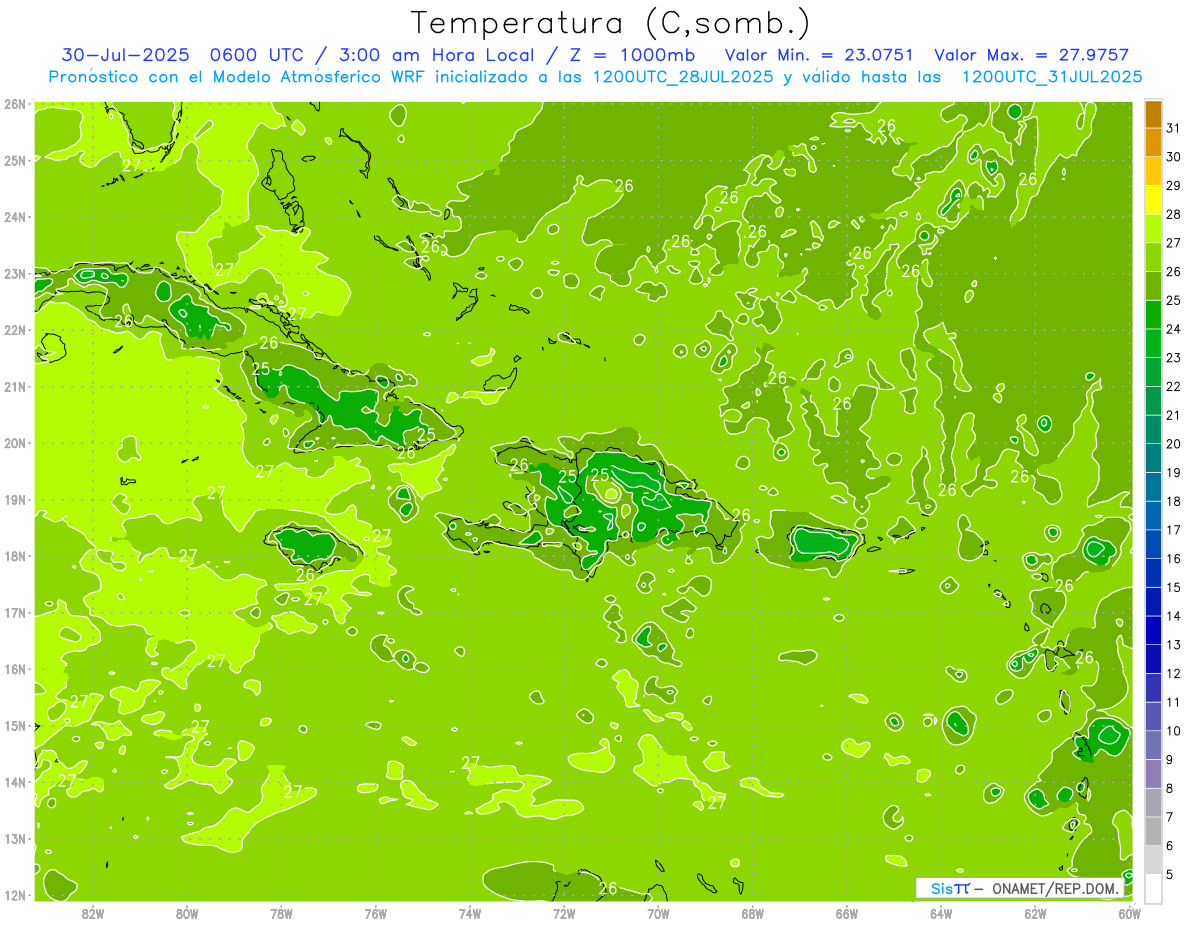Select the forecast date '30-Jul-2025'

pyautogui.click(x=126, y=55)
